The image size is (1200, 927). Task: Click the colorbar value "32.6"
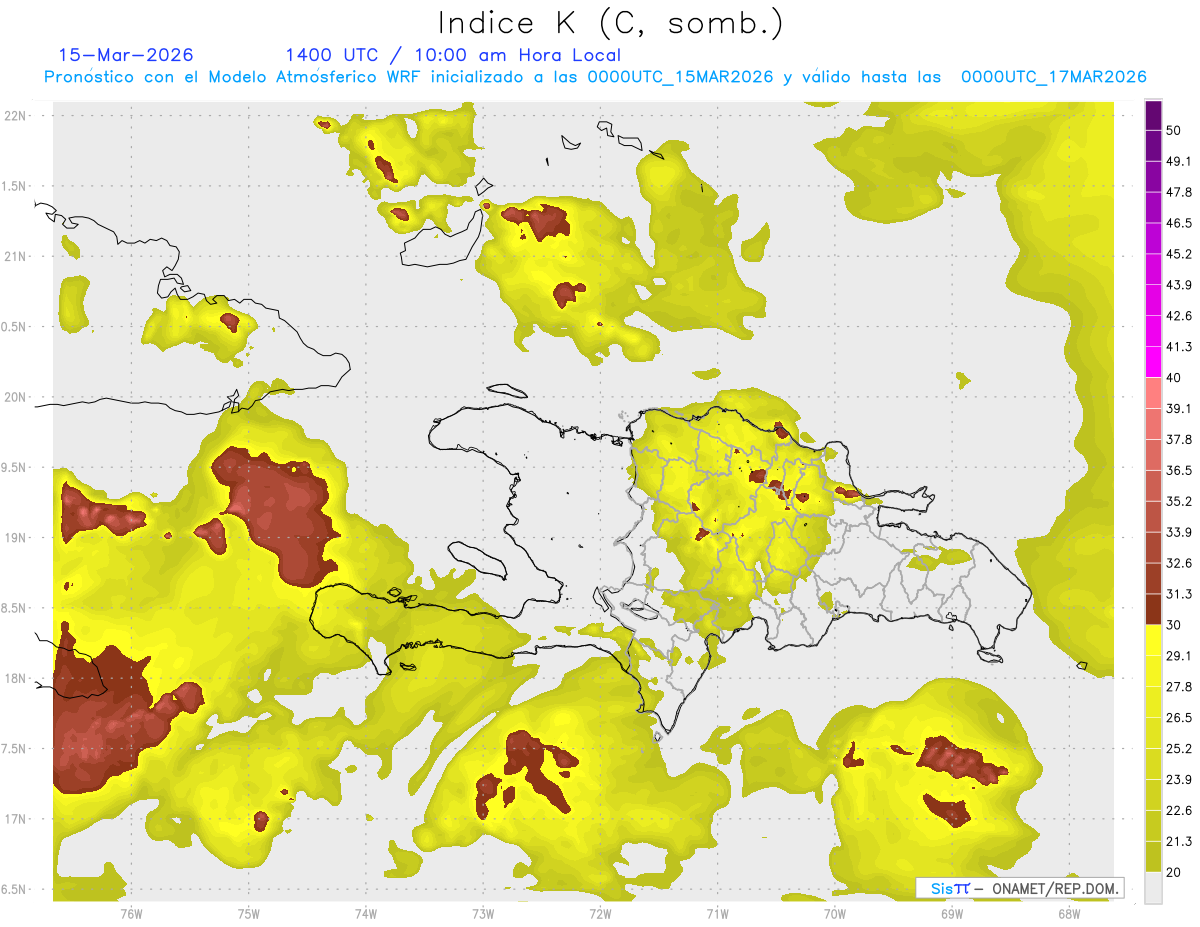click(x=1179, y=563)
